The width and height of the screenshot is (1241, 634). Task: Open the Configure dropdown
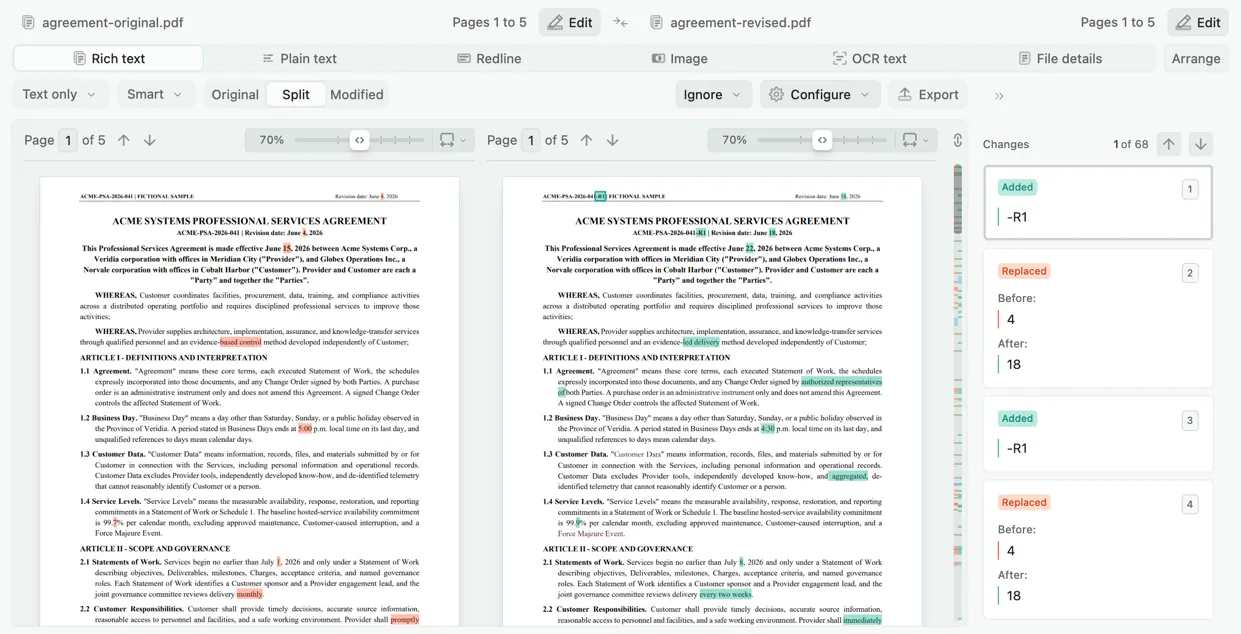click(x=820, y=94)
